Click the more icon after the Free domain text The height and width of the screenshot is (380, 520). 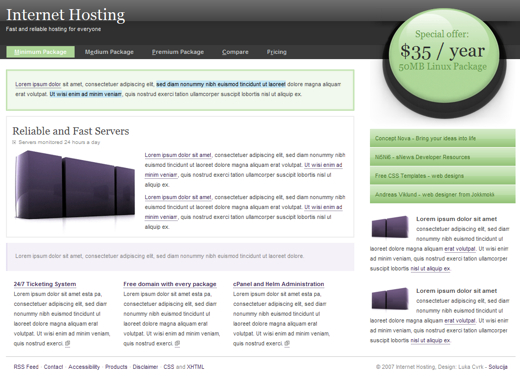tap(177, 343)
